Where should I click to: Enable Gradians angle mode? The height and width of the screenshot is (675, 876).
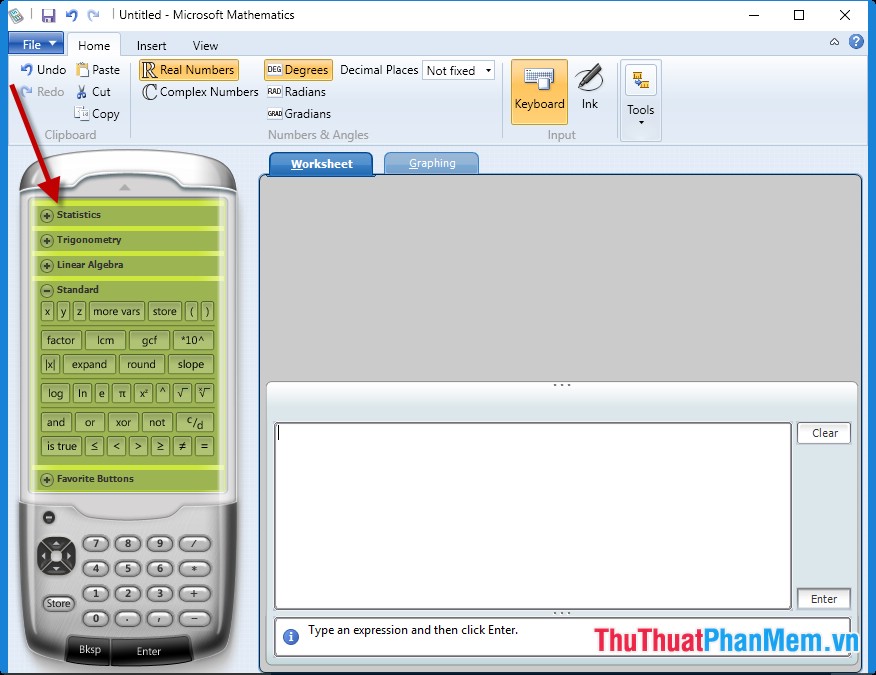pyautogui.click(x=301, y=113)
